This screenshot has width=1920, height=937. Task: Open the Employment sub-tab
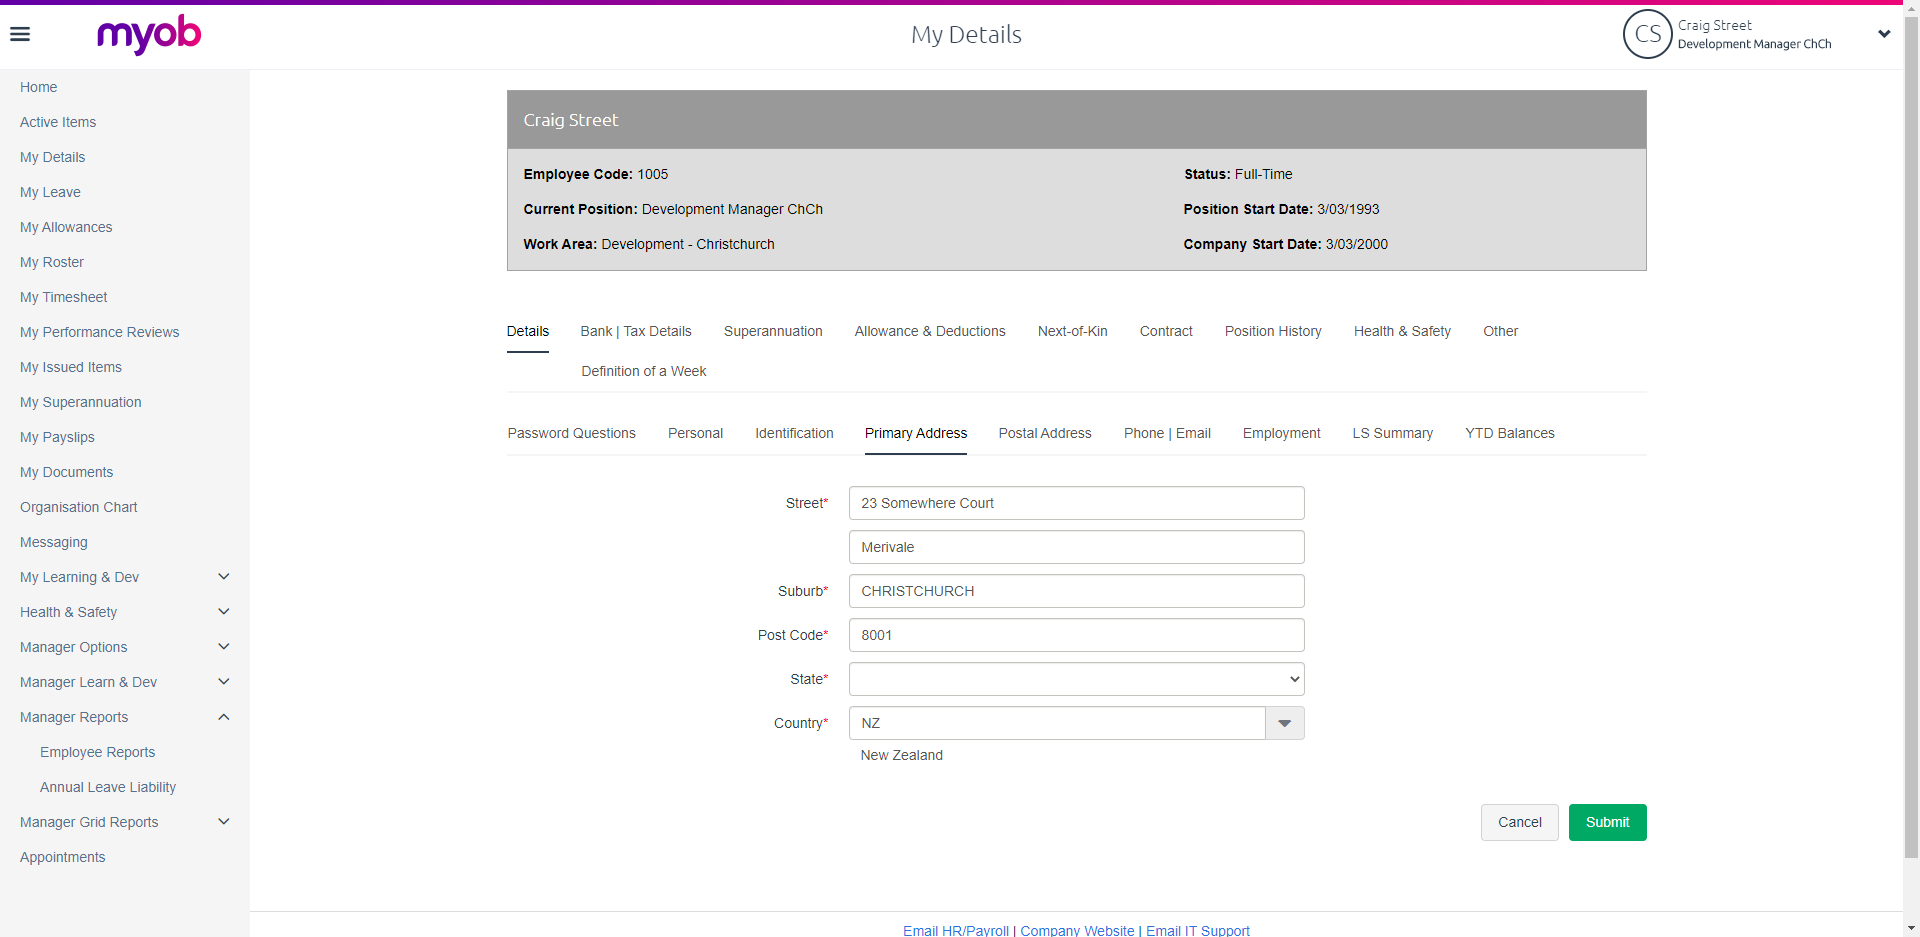click(x=1281, y=433)
